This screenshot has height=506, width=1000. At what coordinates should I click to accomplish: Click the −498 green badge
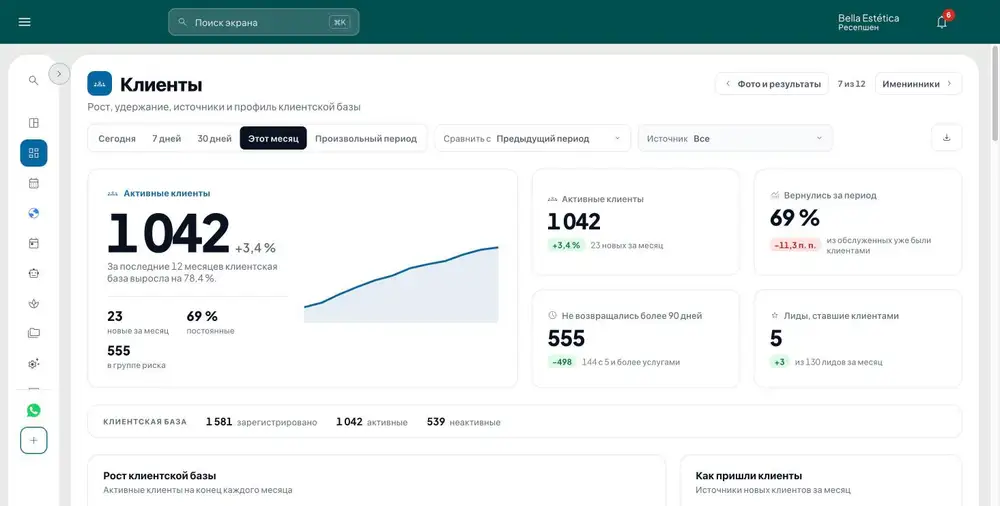click(x=561, y=362)
